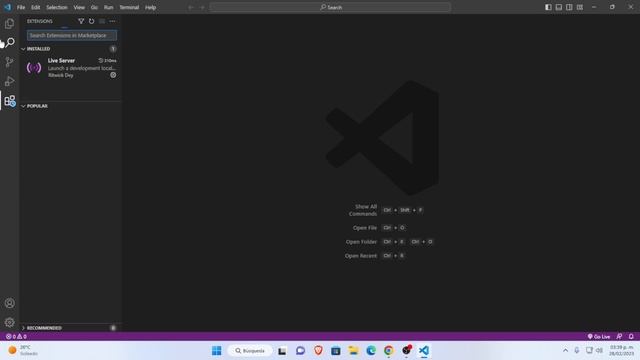Open the Run and Debug view
The width and height of the screenshot is (640, 360).
[x=9, y=81]
